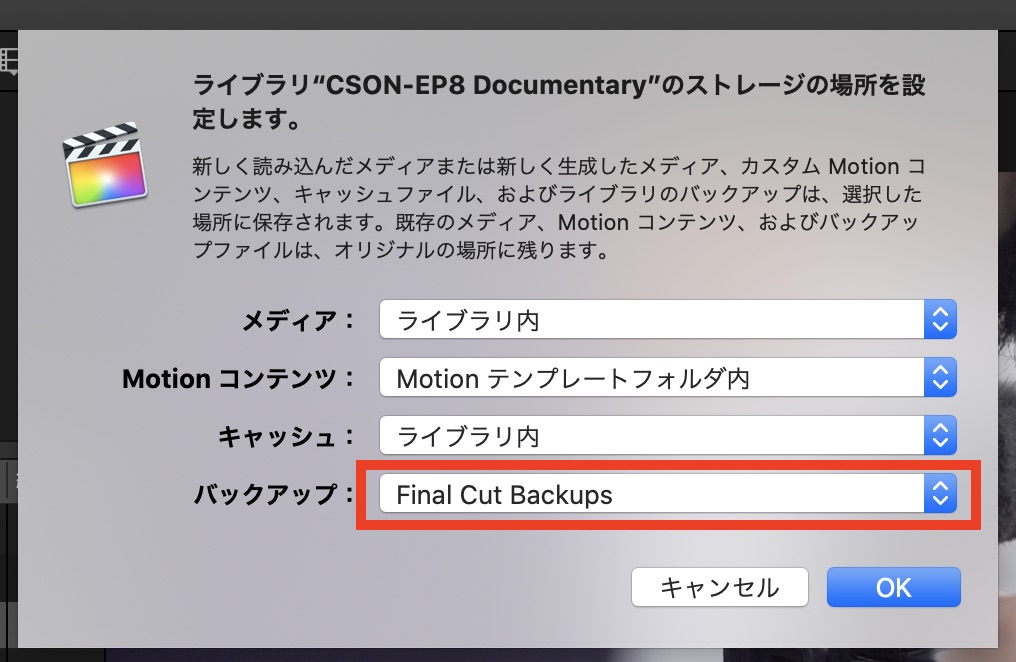This screenshot has height=662, width=1016.
Task: Select the Motion テンプレートフォルダ内 value text
Action: pos(573,379)
